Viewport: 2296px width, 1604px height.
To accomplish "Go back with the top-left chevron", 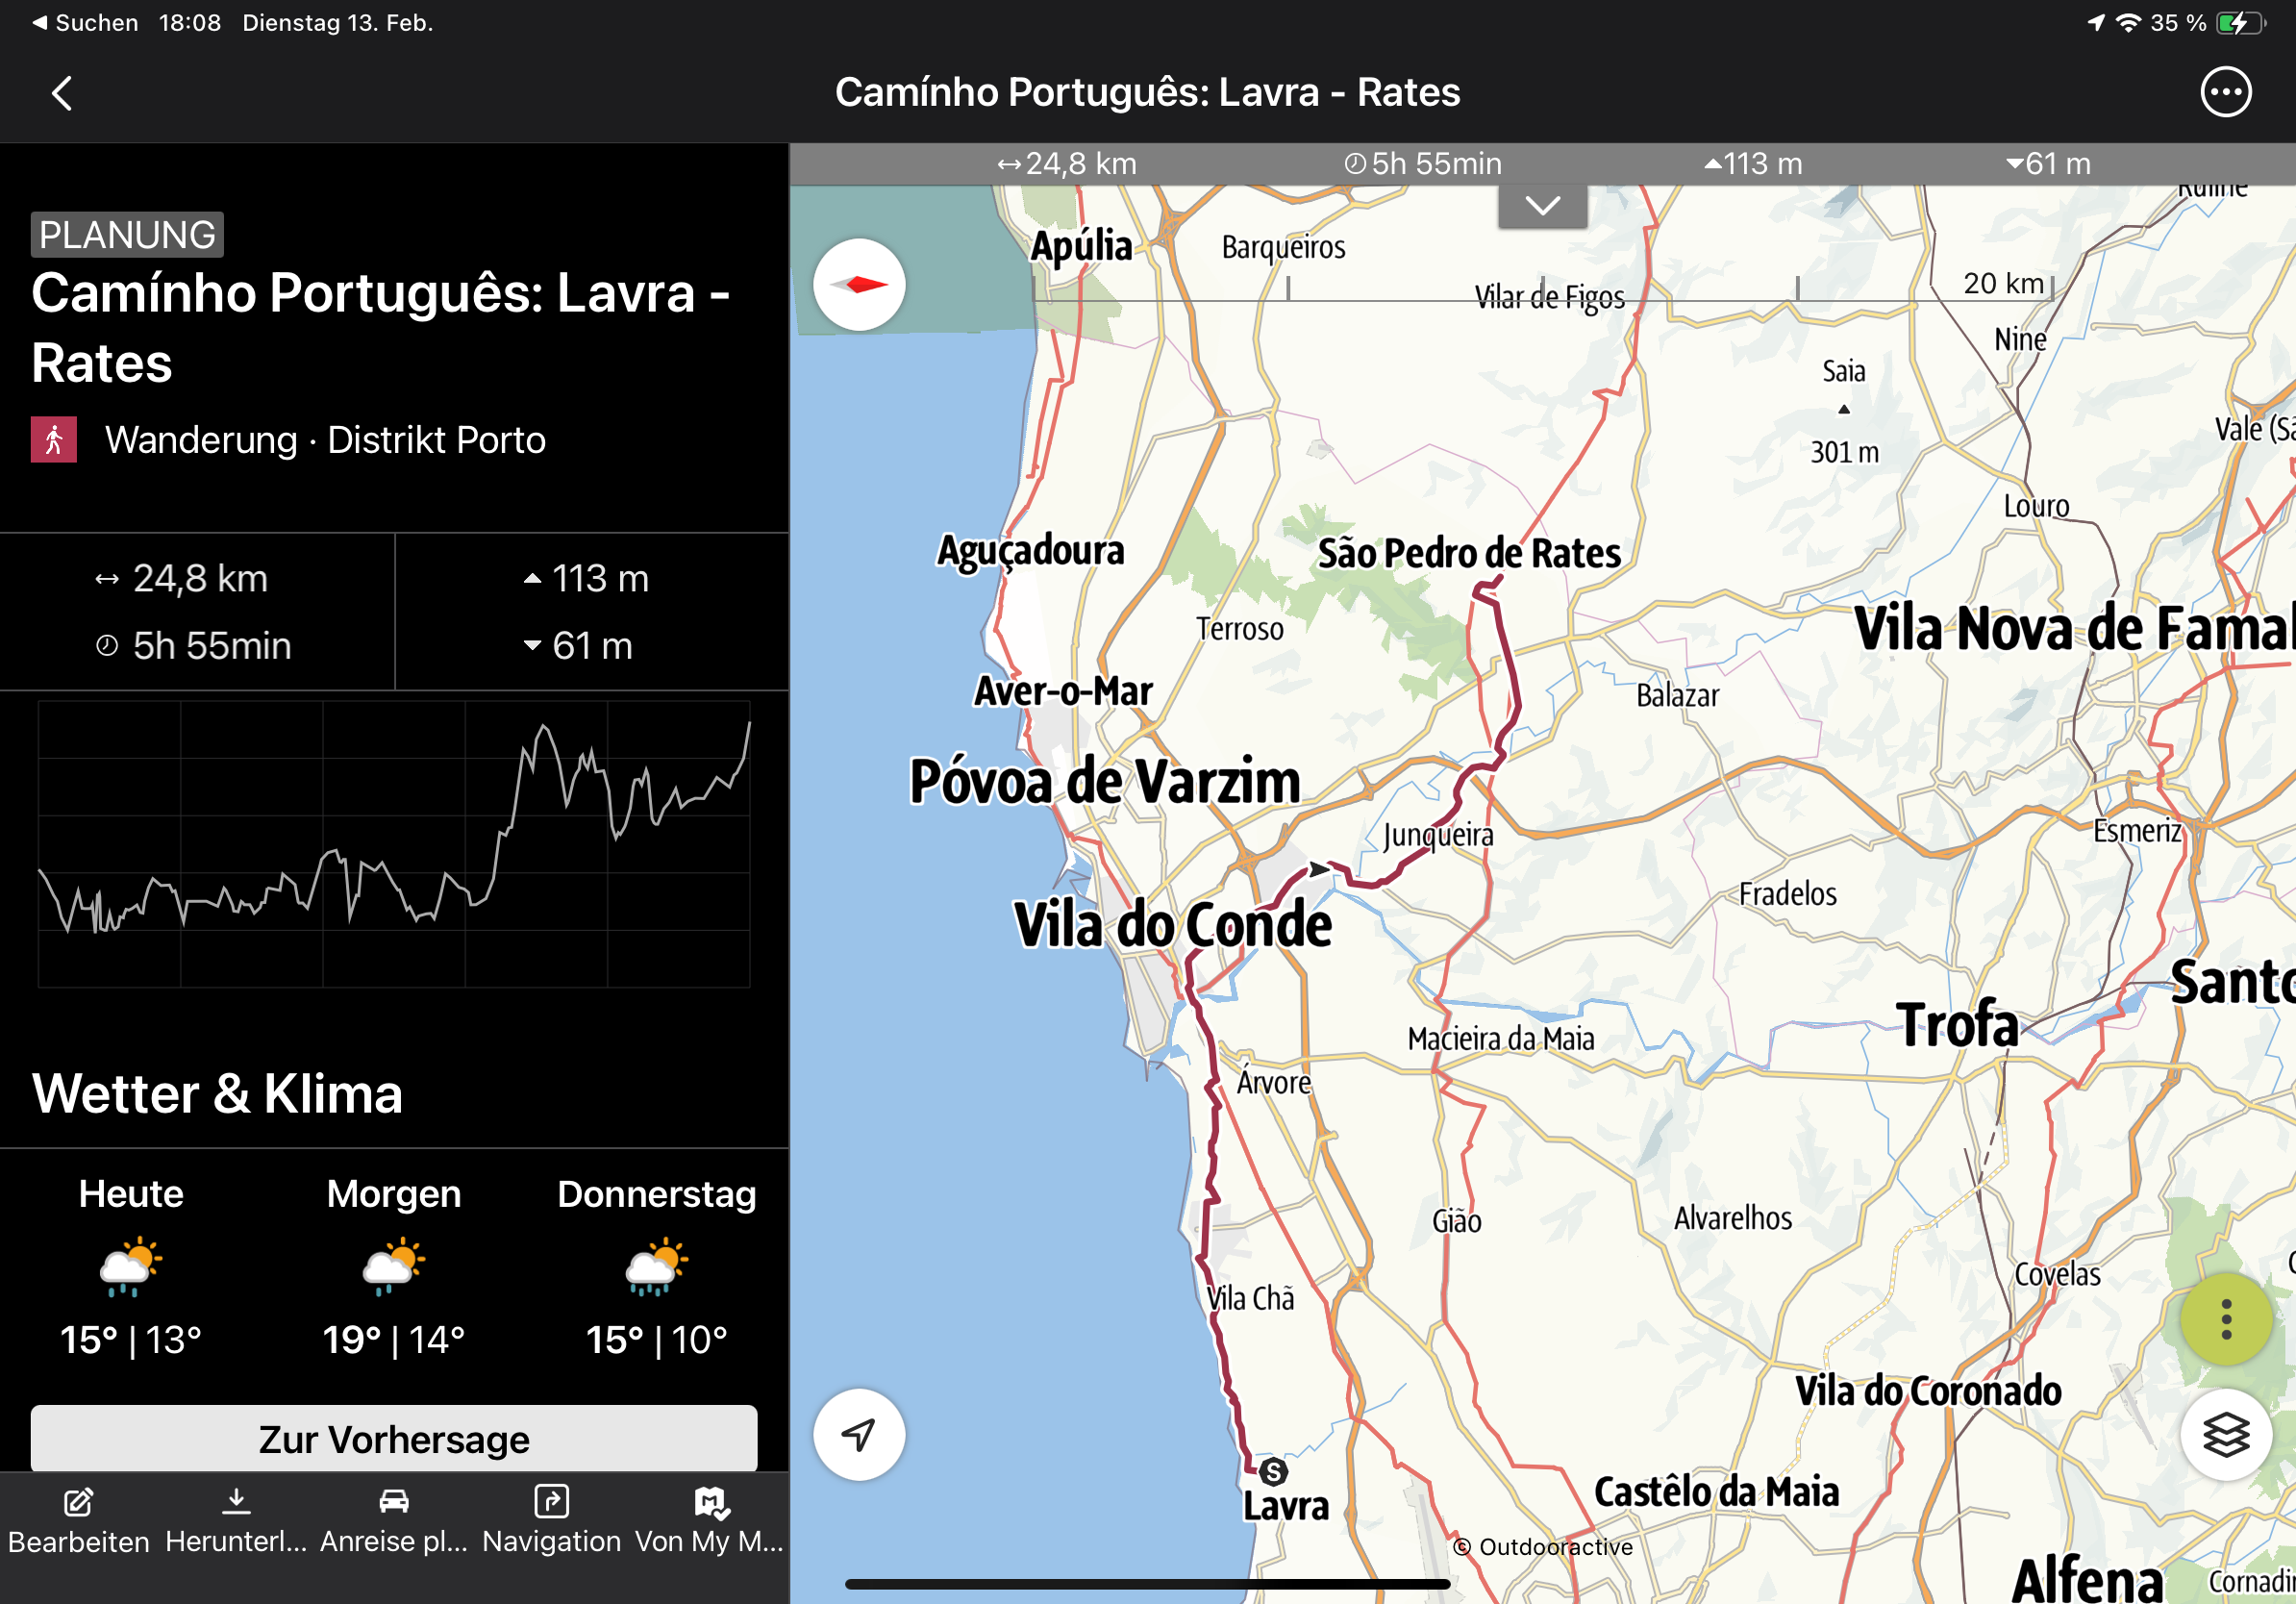I will (x=62, y=93).
